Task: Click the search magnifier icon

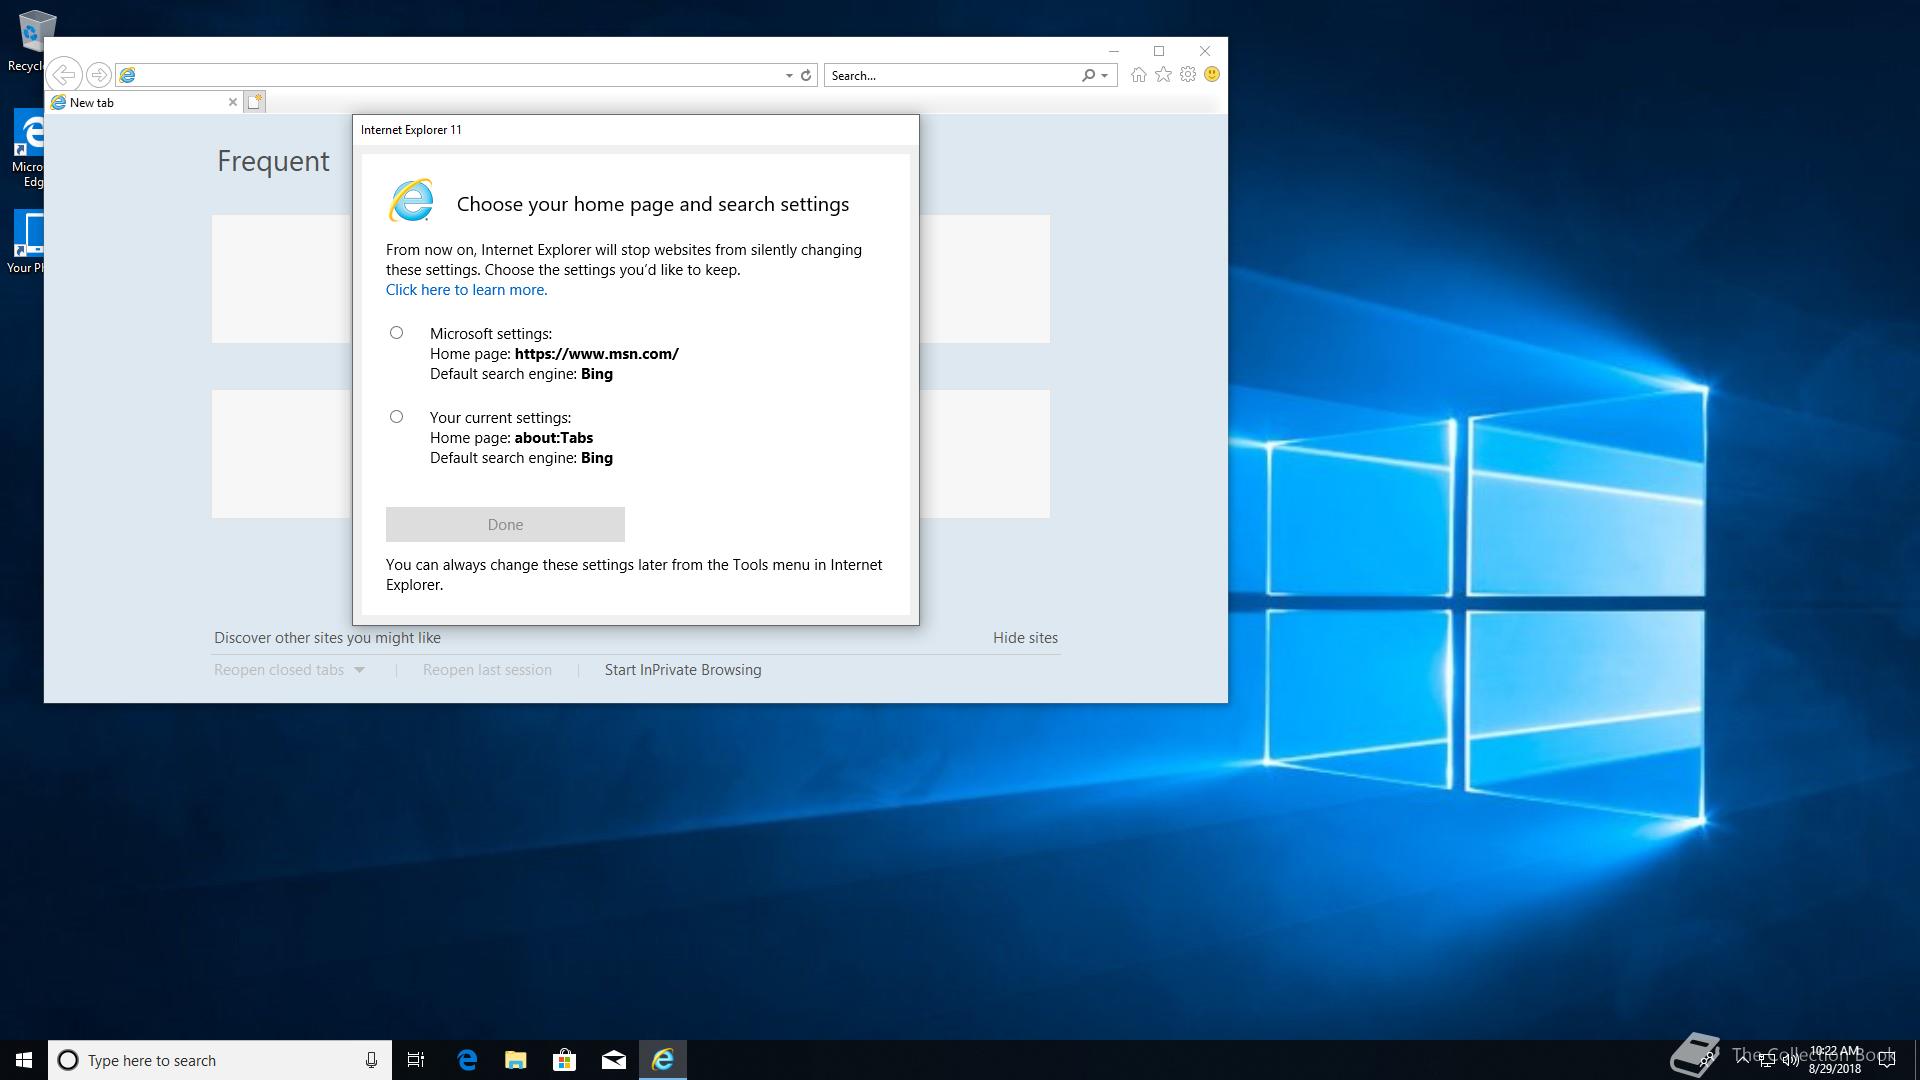Action: [x=1088, y=75]
